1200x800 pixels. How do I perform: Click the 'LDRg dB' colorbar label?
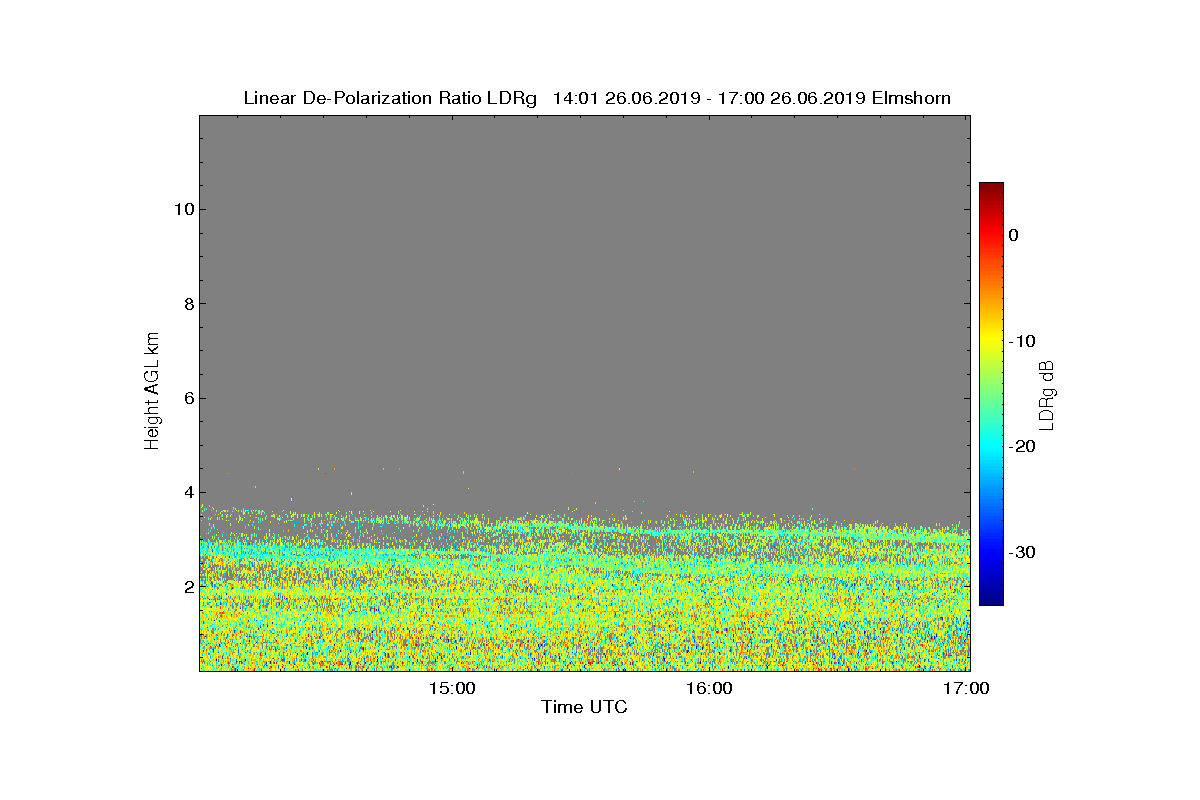[1046, 394]
